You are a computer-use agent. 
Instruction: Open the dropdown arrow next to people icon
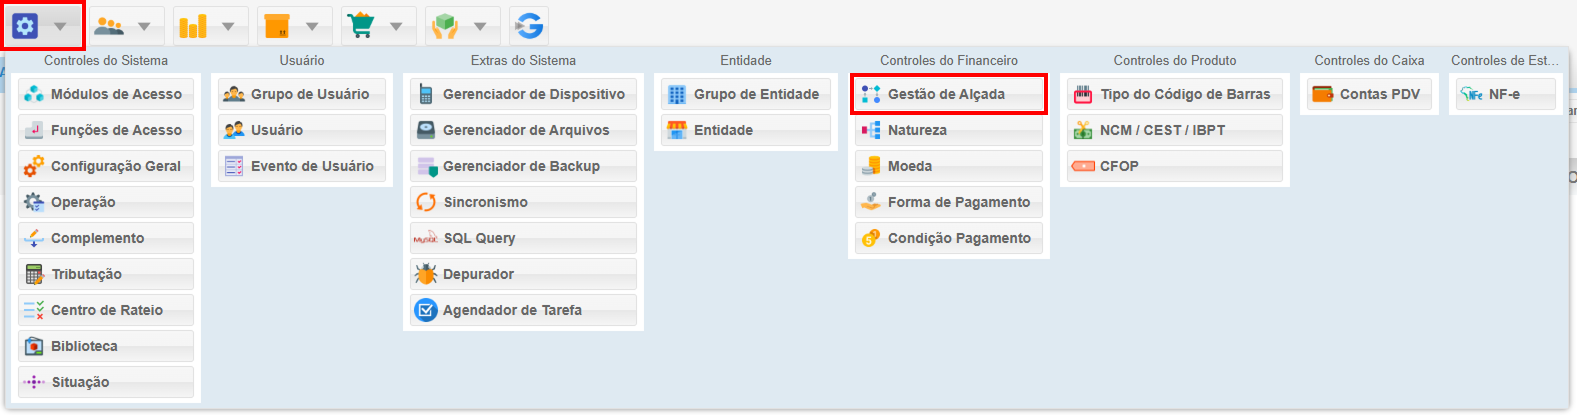[144, 27]
